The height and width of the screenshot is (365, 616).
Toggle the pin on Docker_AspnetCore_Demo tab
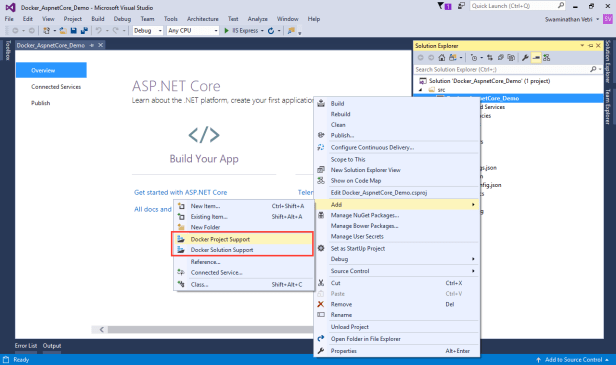[92, 45]
